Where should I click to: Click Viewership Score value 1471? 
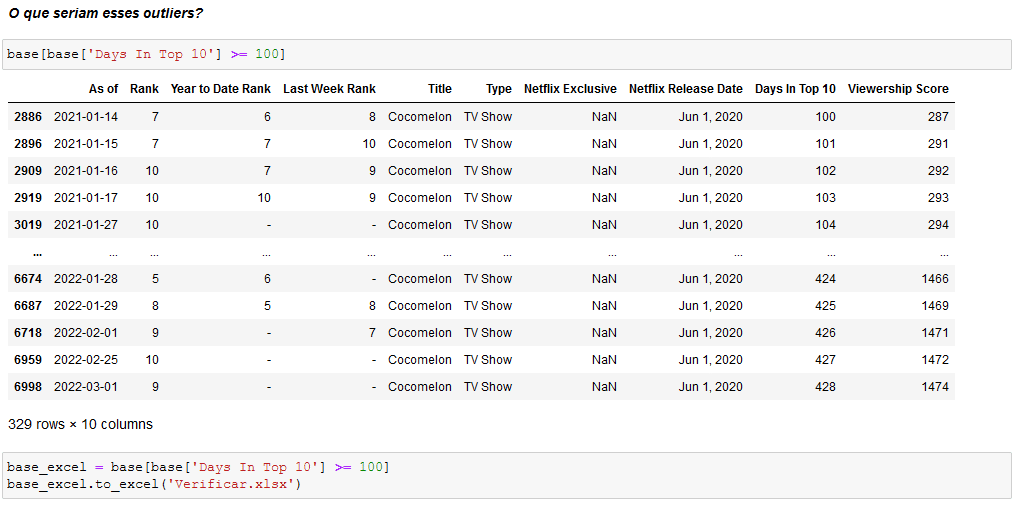click(x=935, y=332)
